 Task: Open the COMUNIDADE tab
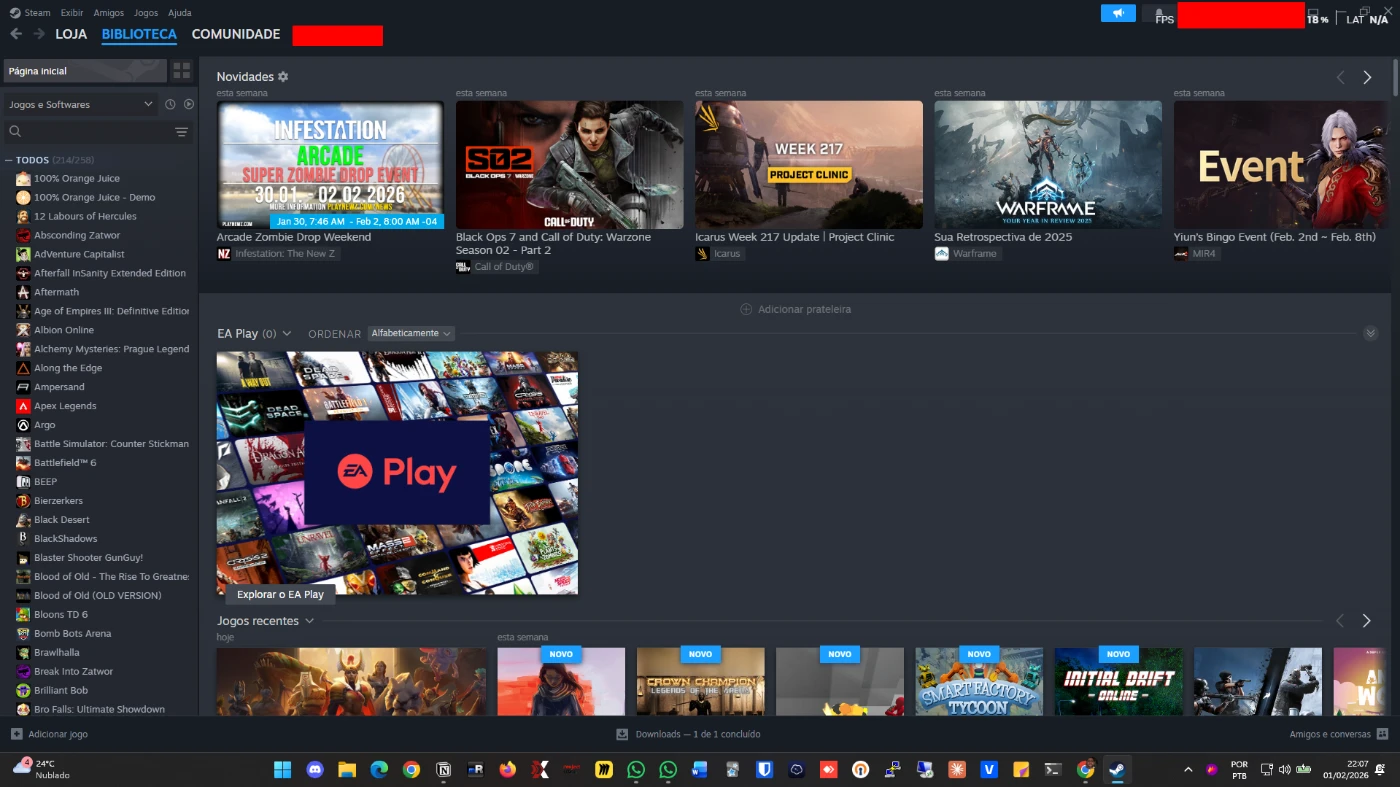pos(236,34)
